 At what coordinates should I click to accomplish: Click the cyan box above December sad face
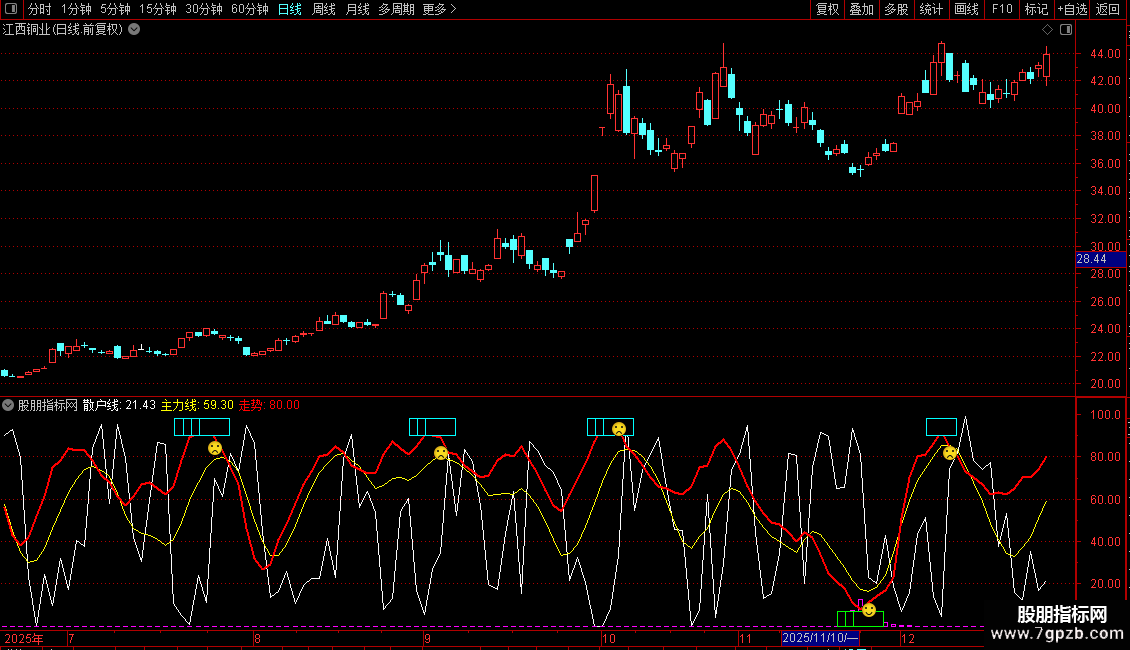pos(941,427)
